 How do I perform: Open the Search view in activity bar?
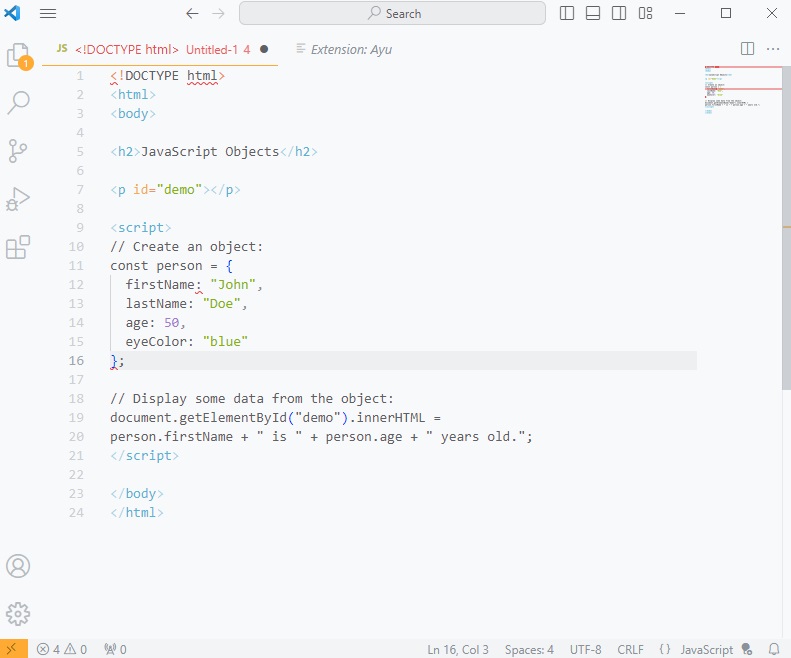point(18,102)
